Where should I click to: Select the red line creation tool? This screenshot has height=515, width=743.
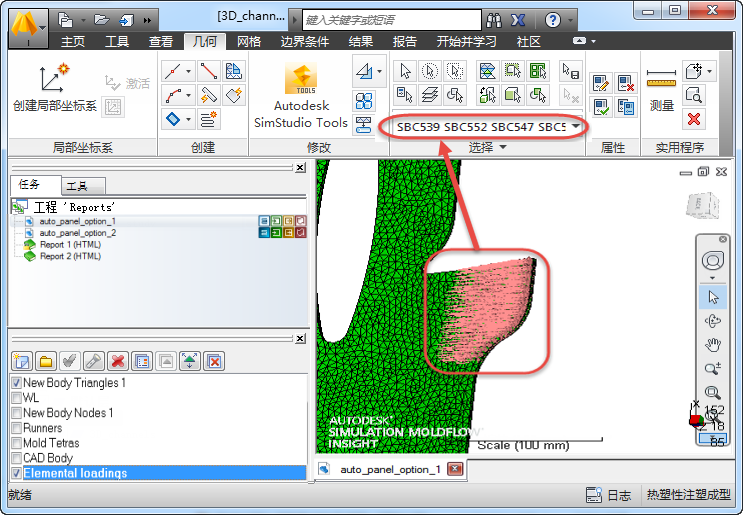(x=208, y=72)
